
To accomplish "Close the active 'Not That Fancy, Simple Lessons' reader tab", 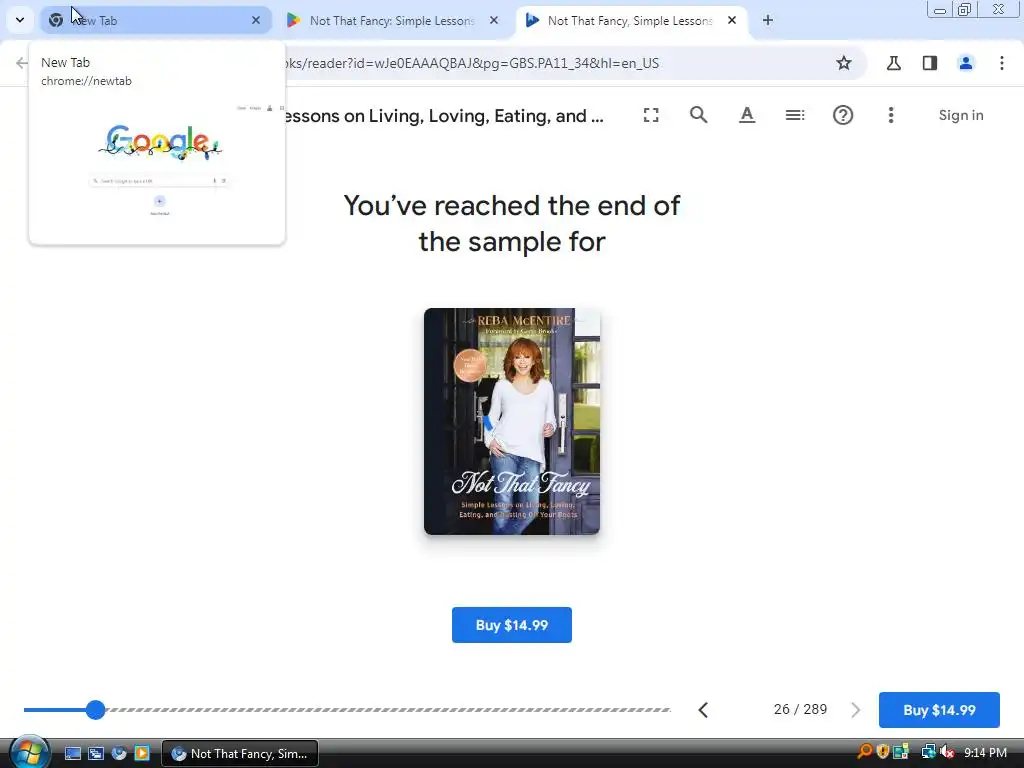I will (732, 20).
